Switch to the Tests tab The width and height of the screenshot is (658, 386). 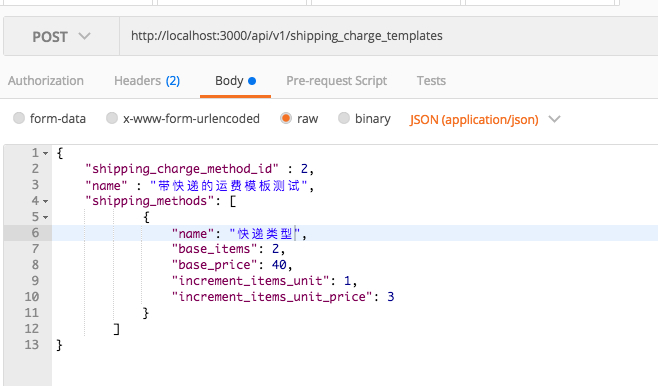point(431,81)
